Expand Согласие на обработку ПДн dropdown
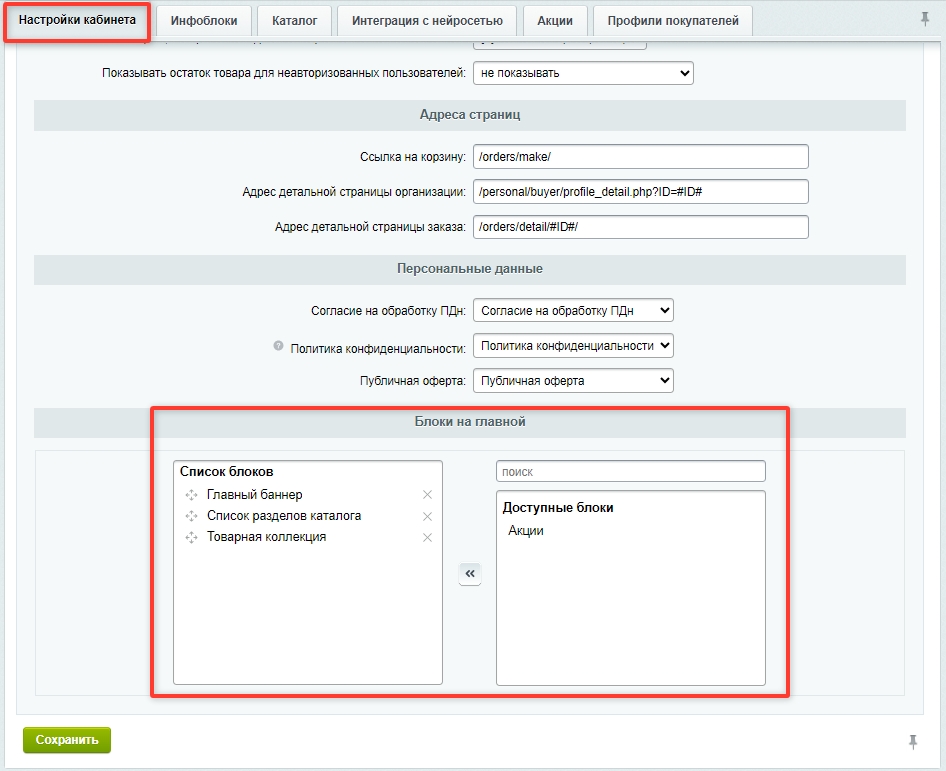Screen dimensions: 946x771 (573, 311)
